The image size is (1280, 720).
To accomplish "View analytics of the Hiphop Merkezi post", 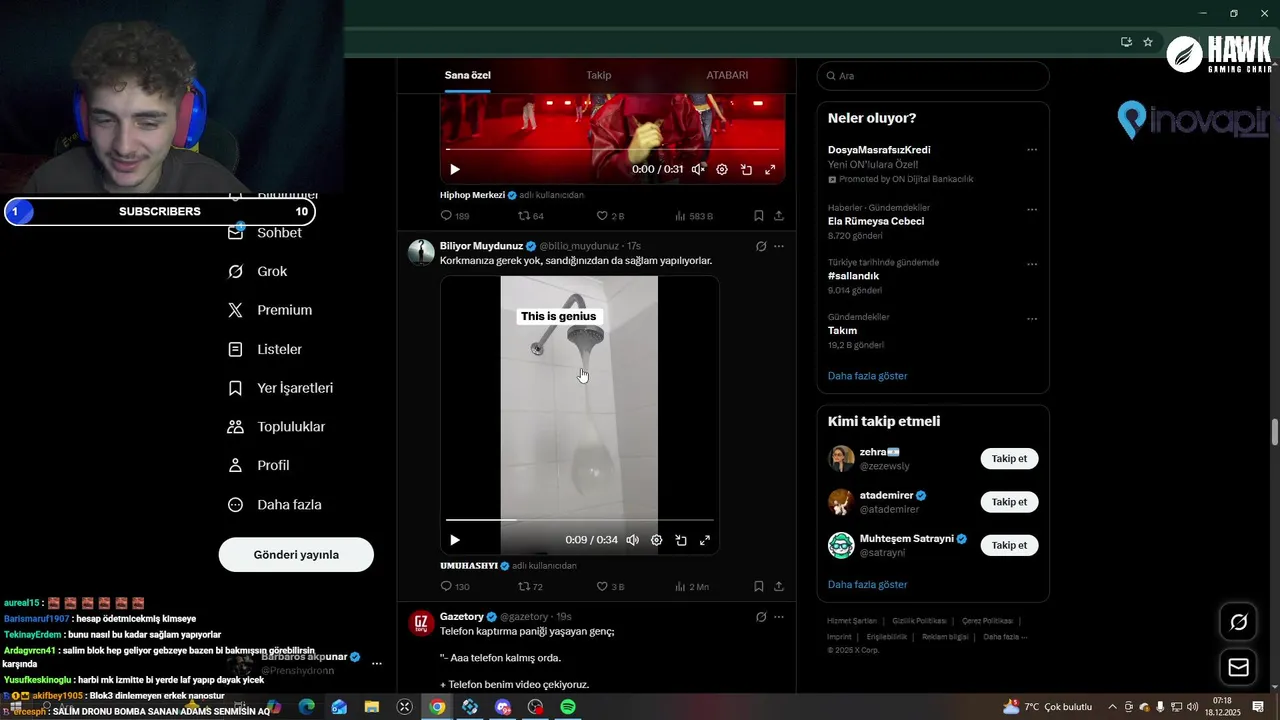I will point(694,216).
